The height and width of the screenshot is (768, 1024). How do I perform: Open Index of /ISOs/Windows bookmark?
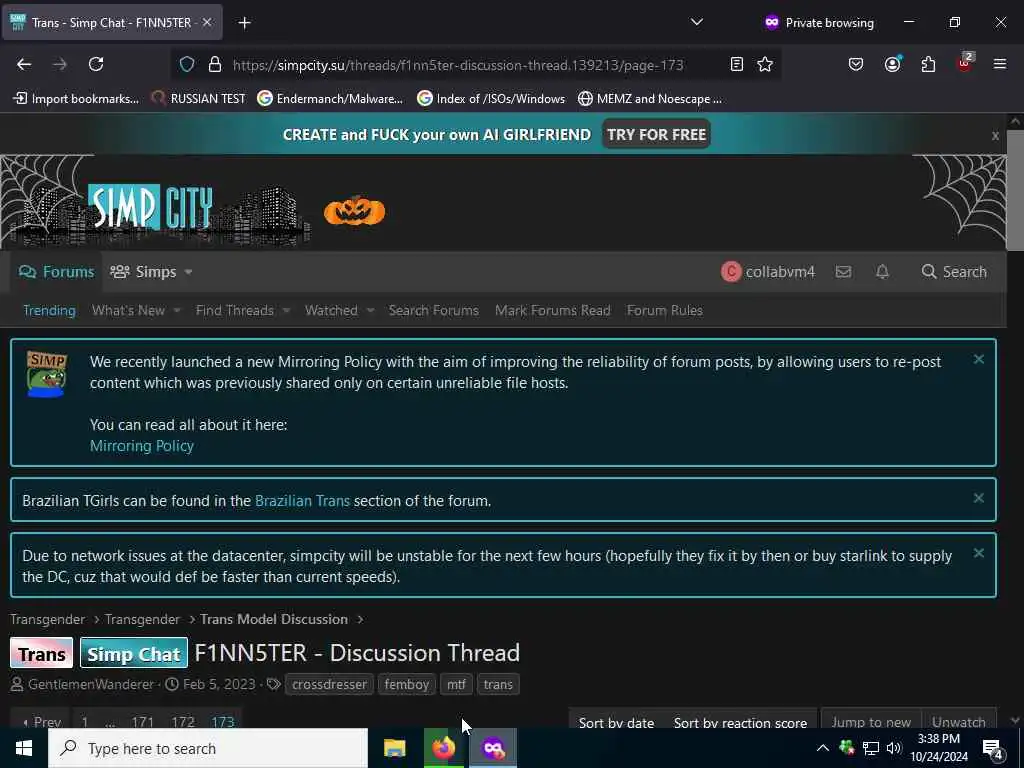click(491, 99)
